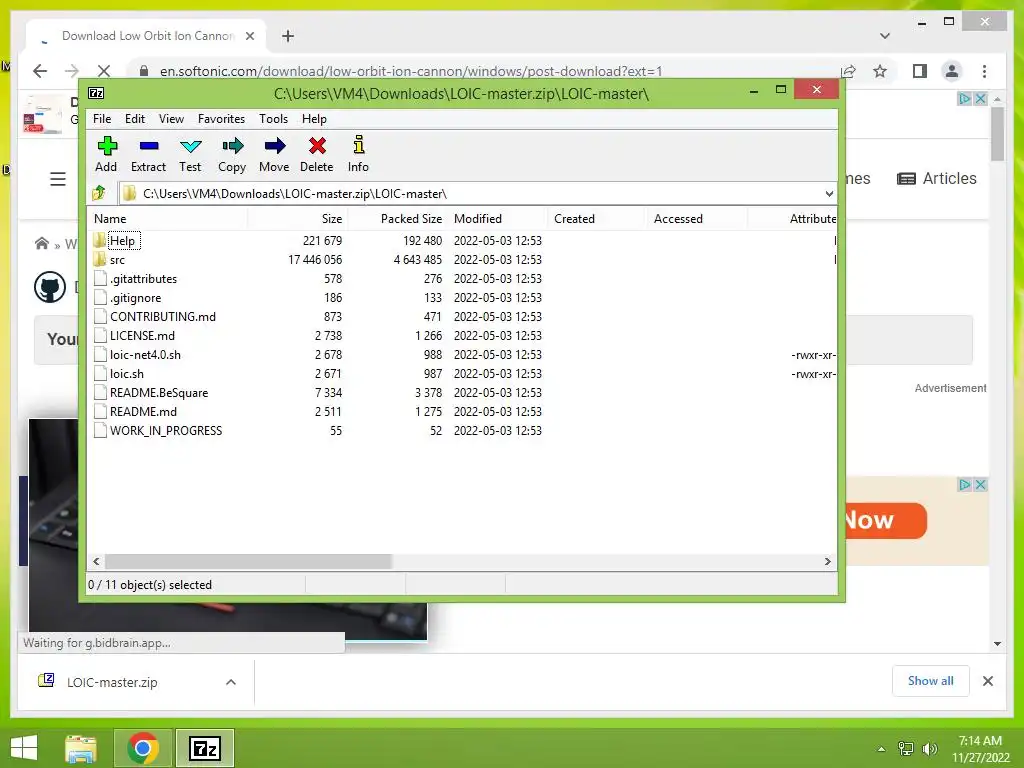Viewport: 1024px width, 768px height.
Task: Open File Explorer from the taskbar
Action: (x=81, y=748)
